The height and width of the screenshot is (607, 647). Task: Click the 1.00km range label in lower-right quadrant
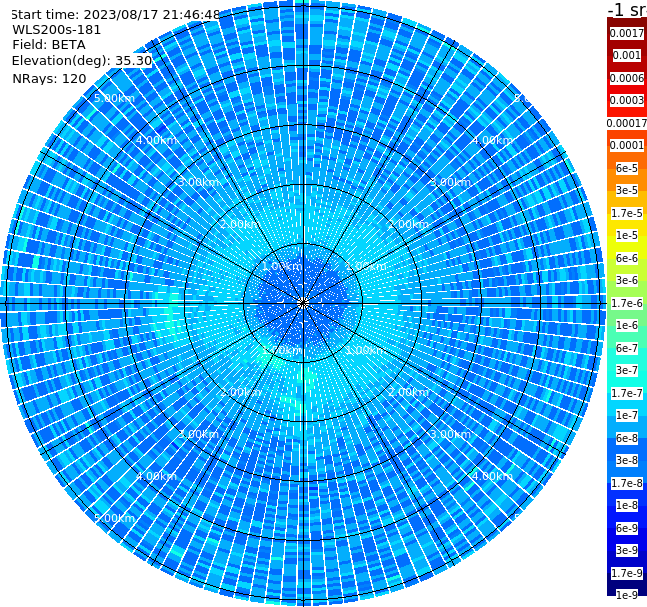coord(366,350)
